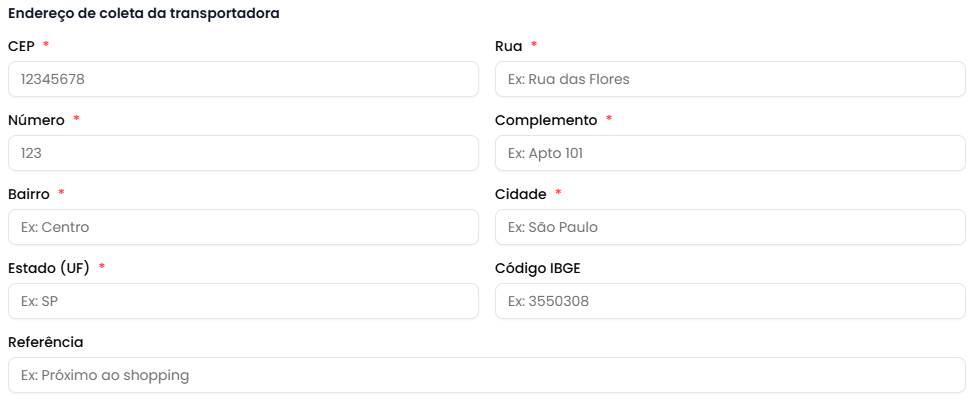Click the "Bairro" label text
Screen dimensions: 970x406
[28, 194]
